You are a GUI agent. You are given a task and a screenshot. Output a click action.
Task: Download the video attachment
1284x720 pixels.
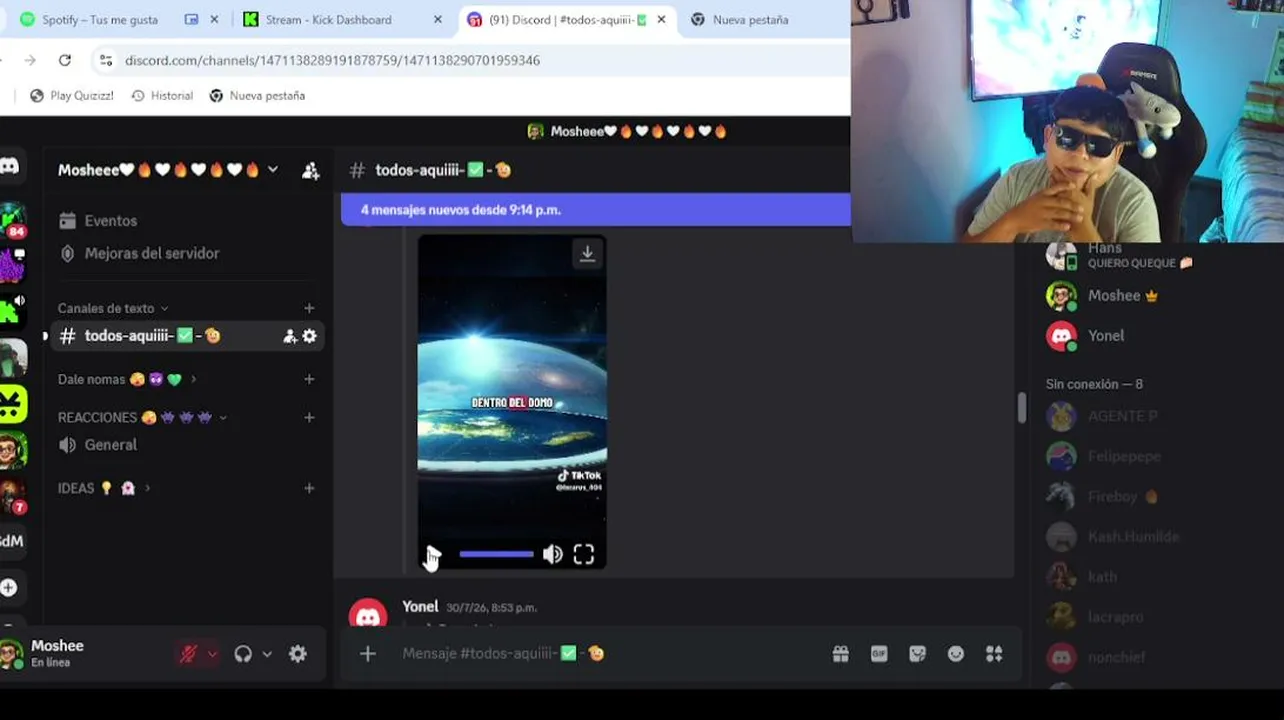[587, 254]
